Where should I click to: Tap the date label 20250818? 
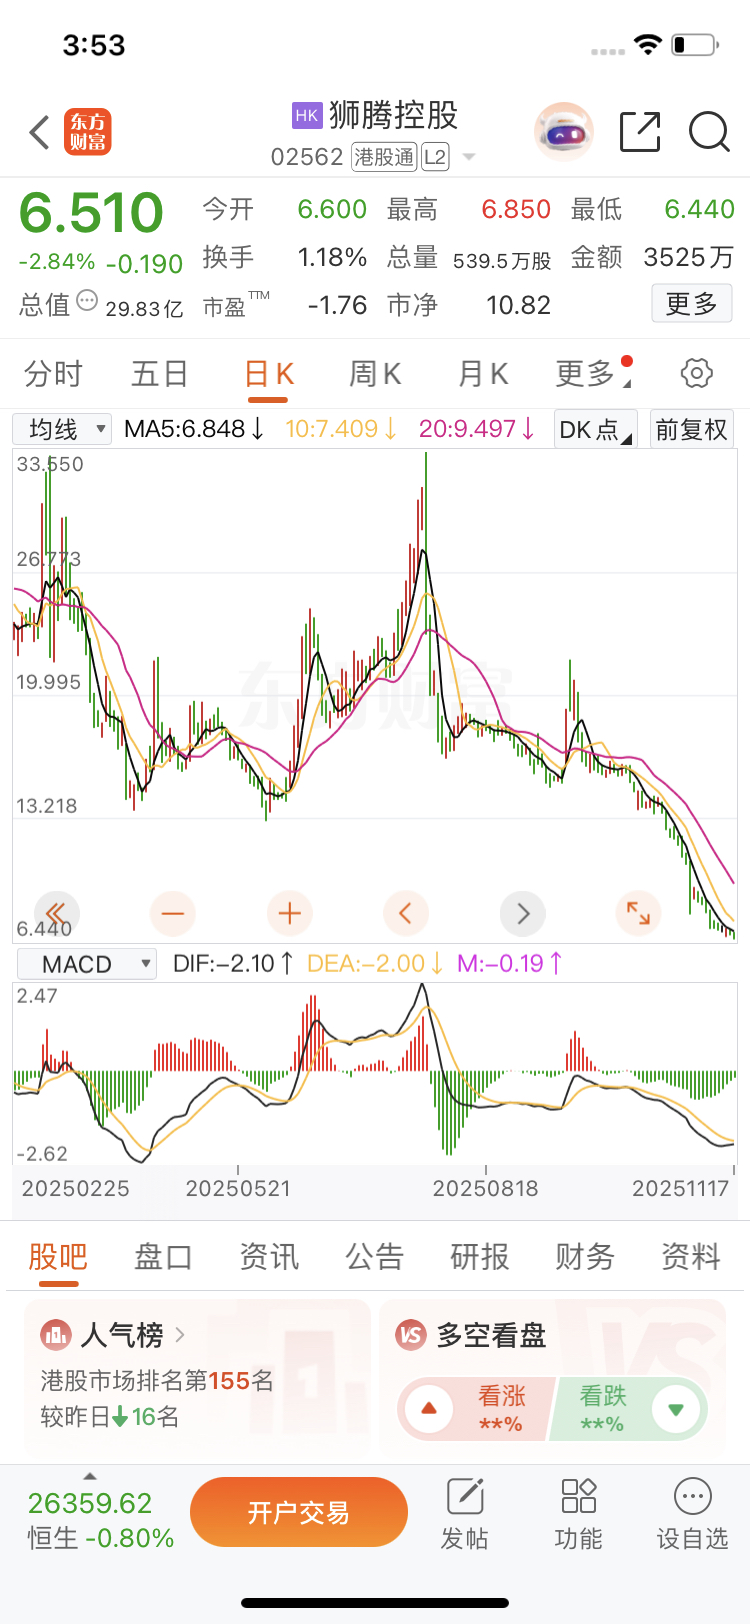point(485,1188)
